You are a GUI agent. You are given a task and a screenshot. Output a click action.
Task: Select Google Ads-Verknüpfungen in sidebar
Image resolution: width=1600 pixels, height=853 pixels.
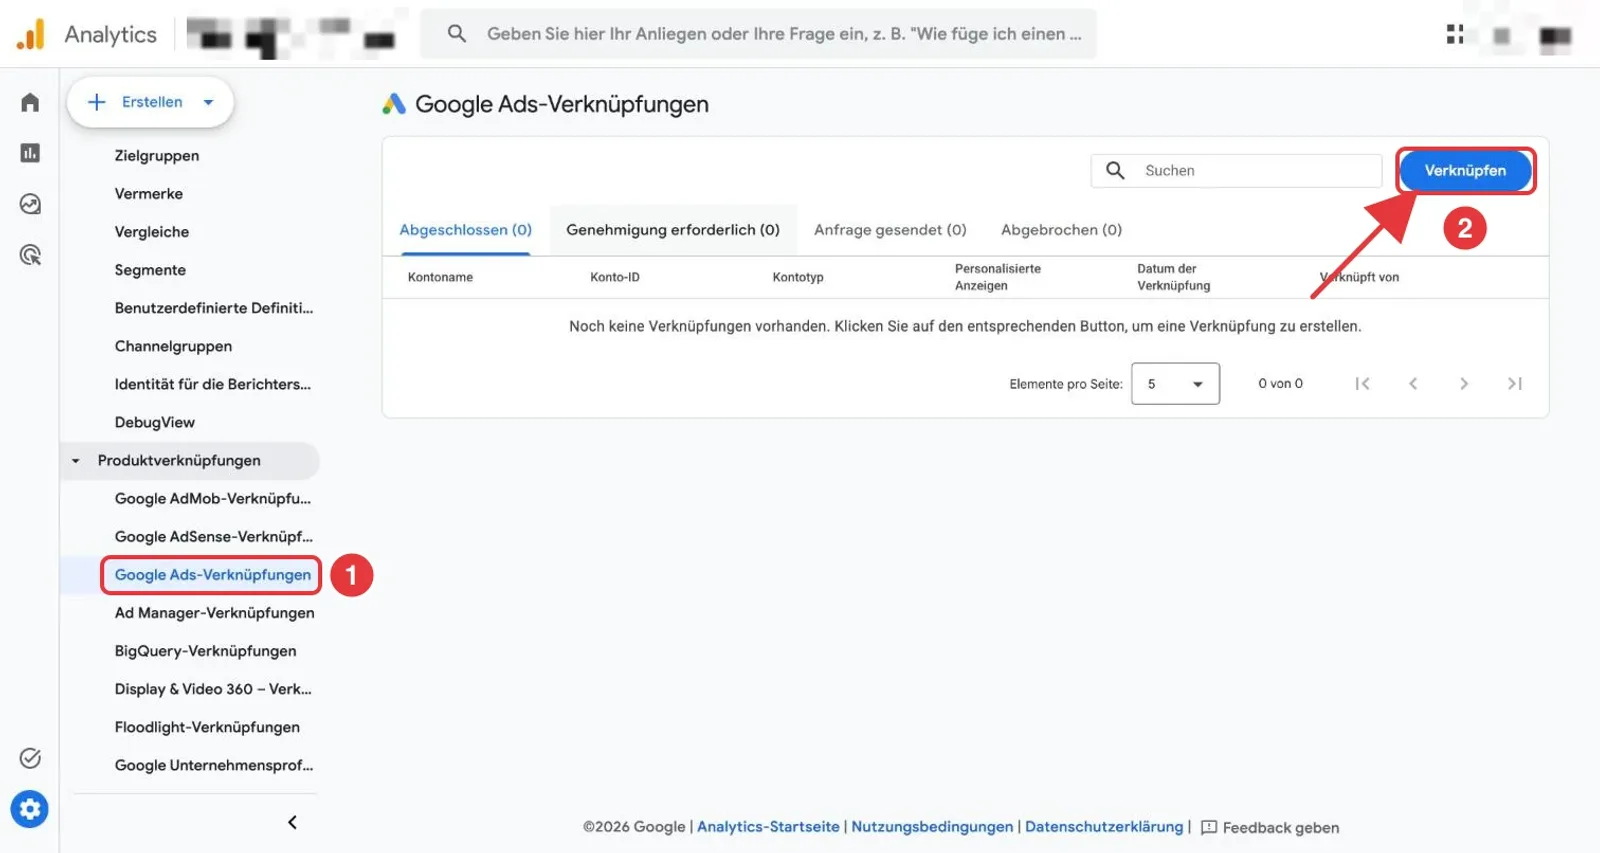(212, 575)
